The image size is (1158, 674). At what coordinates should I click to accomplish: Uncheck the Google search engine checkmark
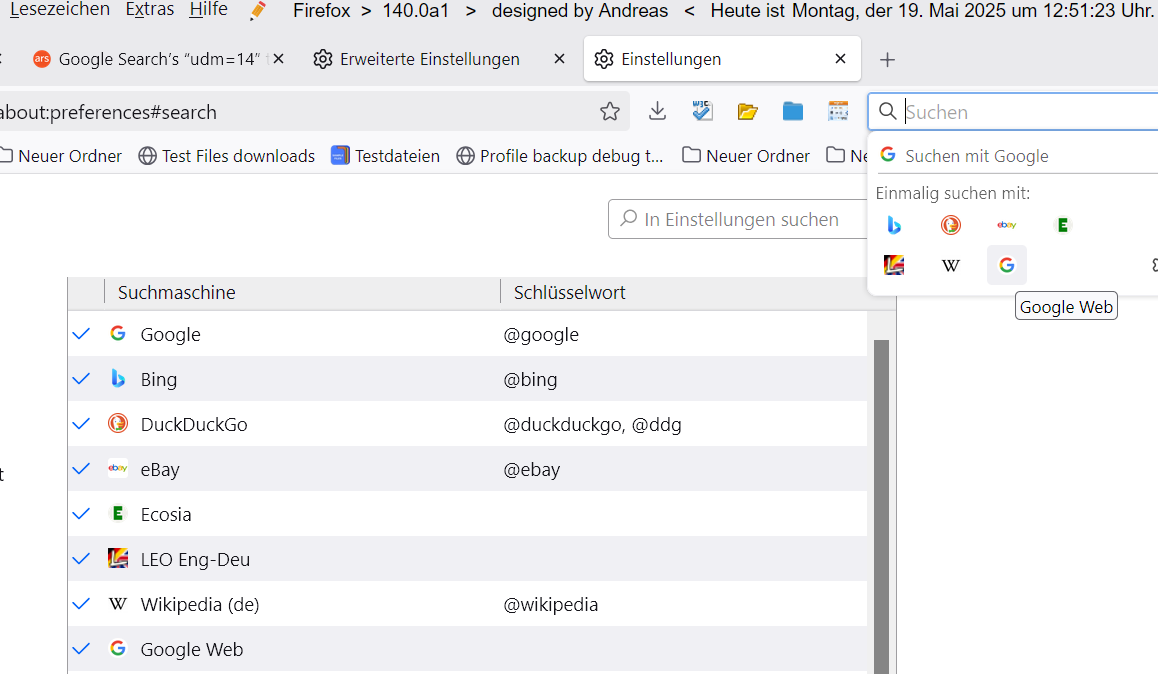coord(81,334)
